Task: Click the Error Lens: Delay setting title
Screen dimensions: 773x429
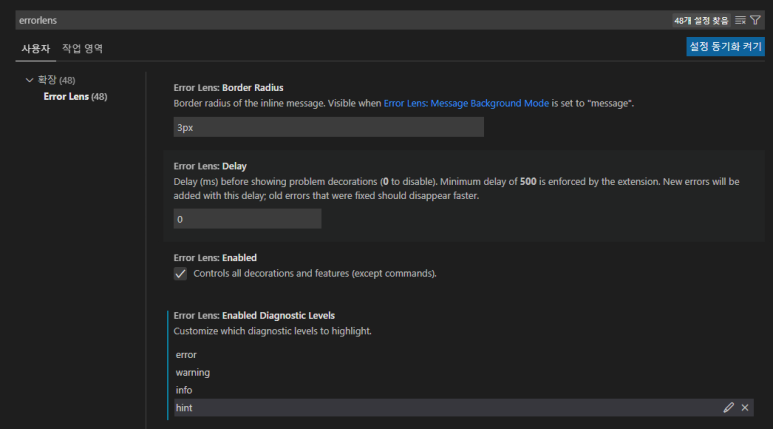Action: coord(210,166)
